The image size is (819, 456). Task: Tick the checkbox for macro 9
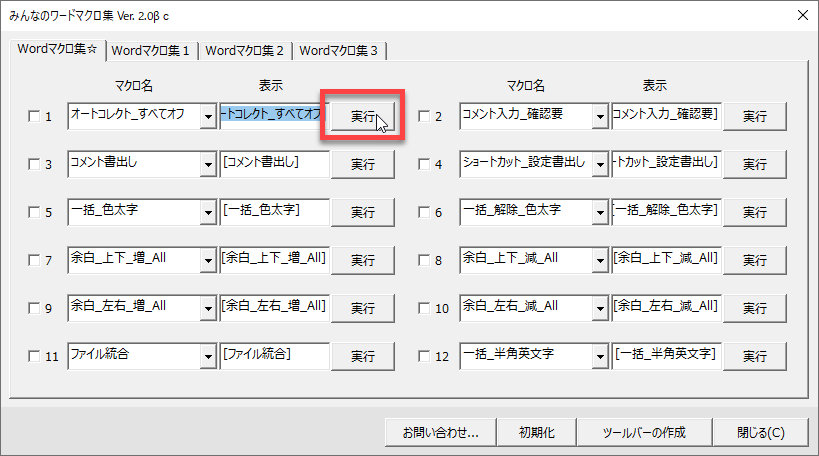point(33,308)
